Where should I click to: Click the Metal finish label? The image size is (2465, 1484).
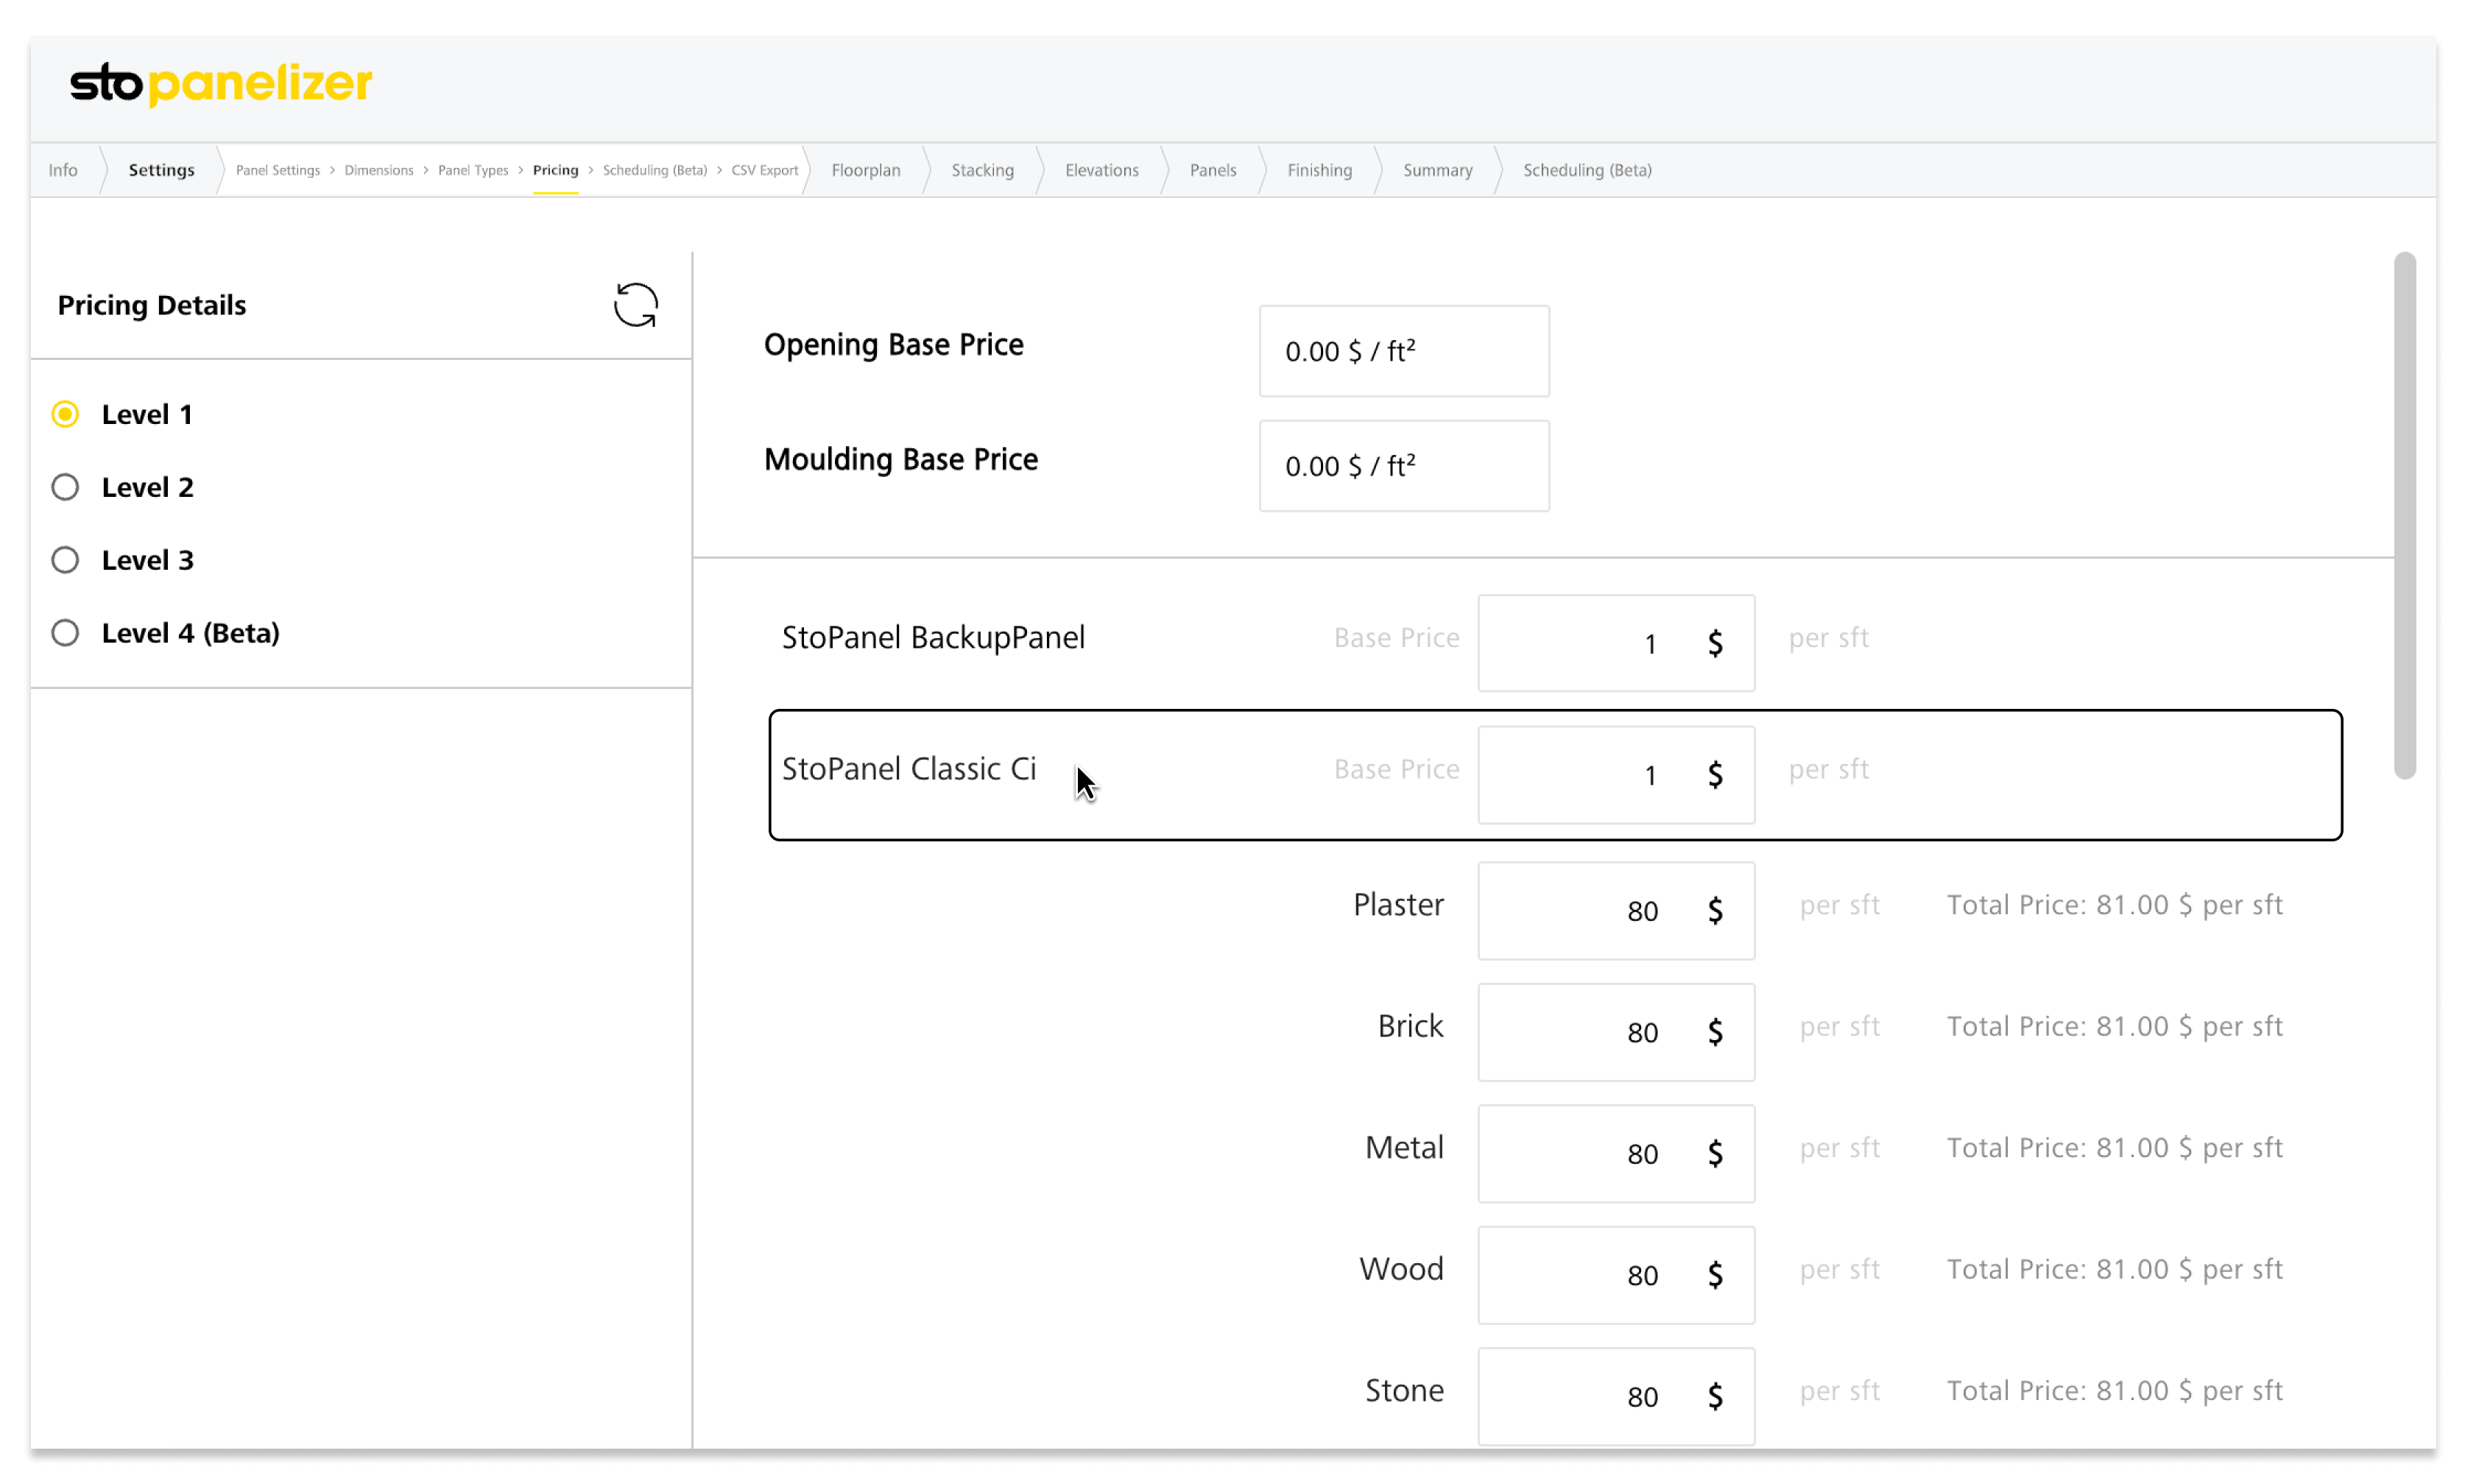(x=1403, y=1148)
